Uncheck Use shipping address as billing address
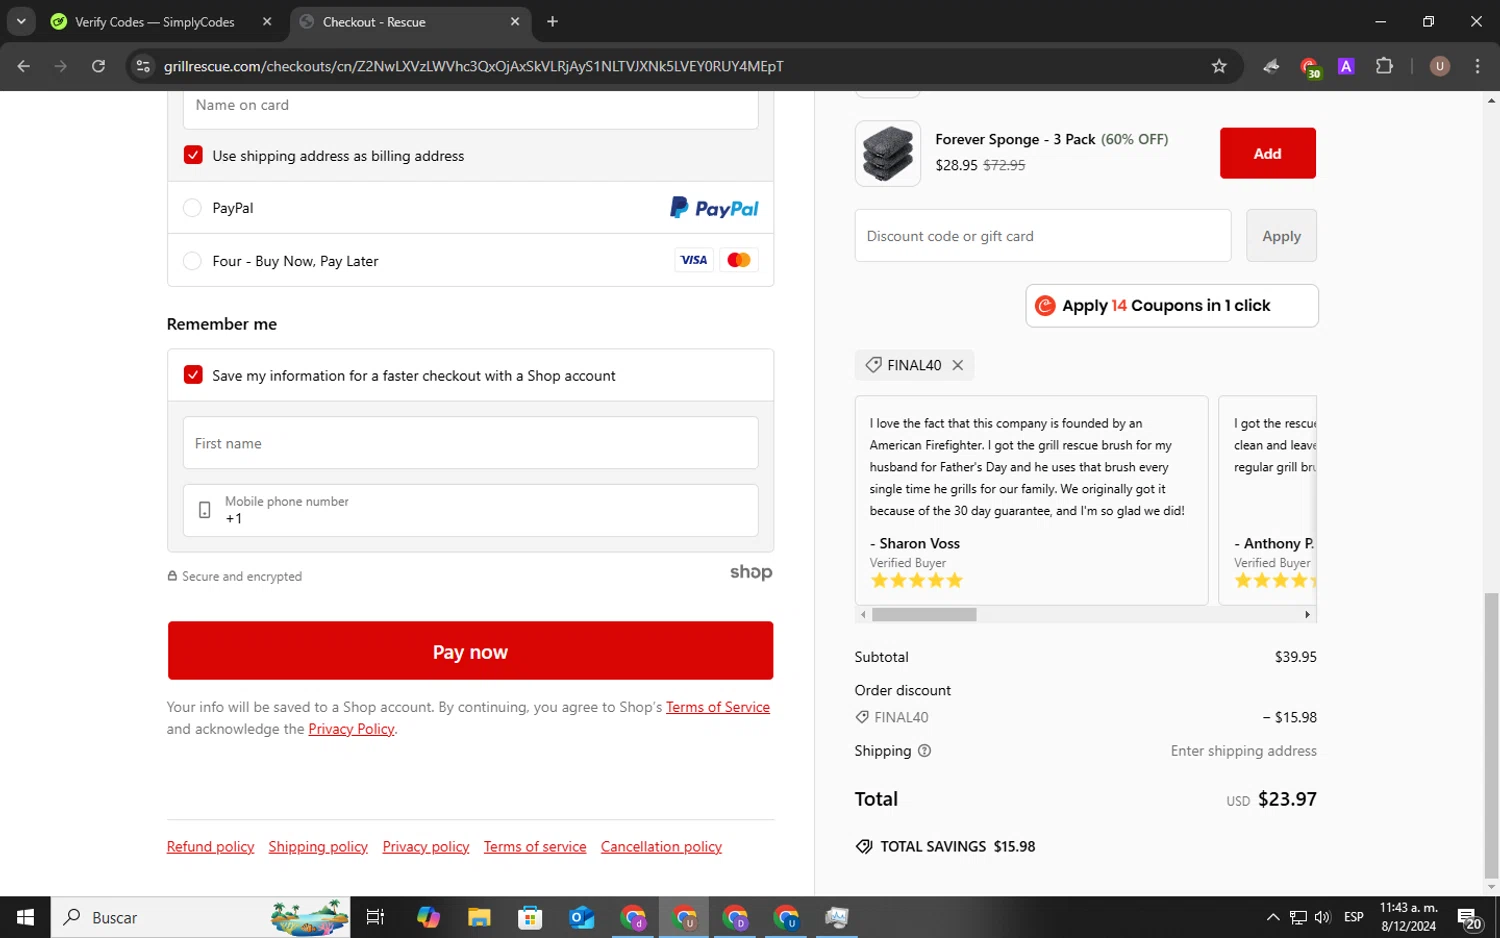 (x=193, y=155)
